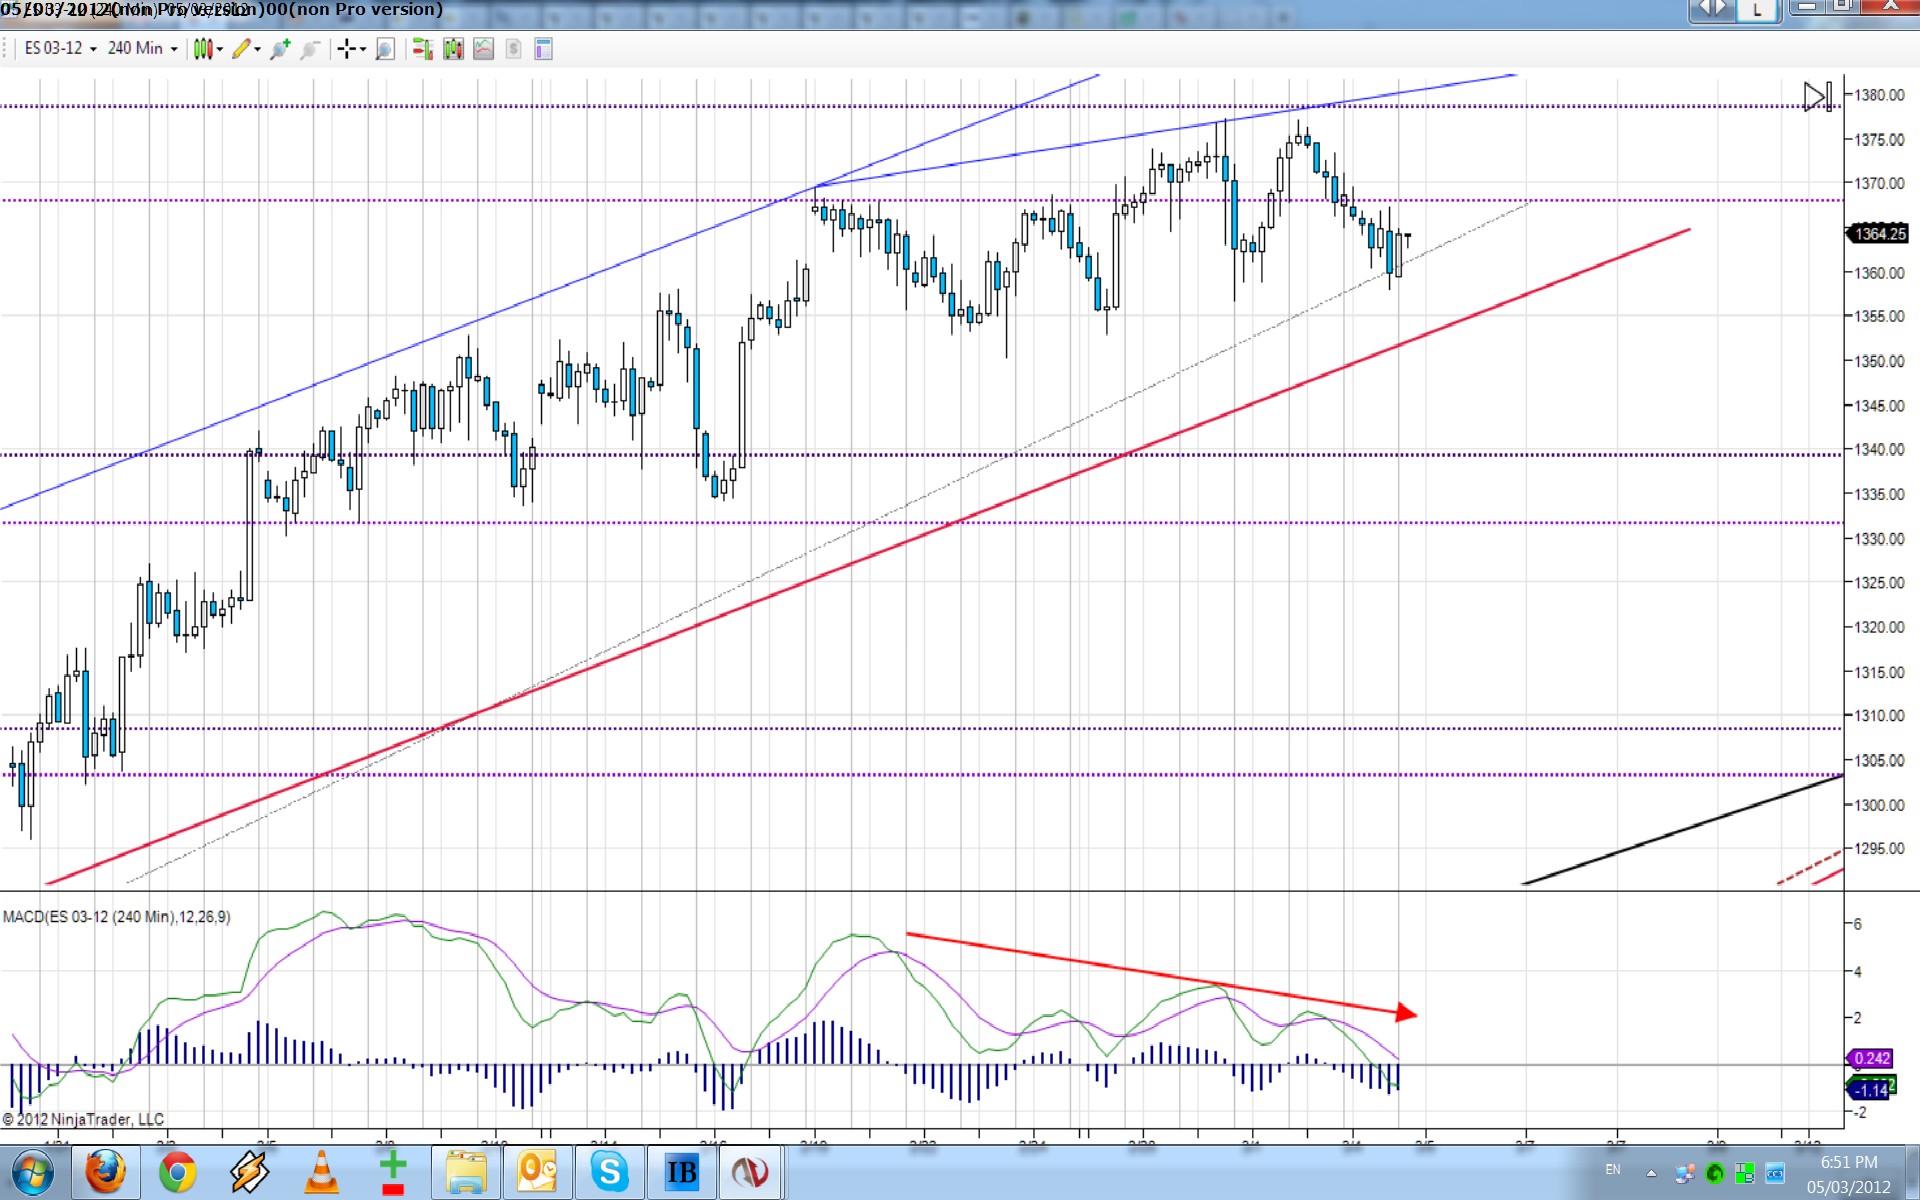Open the zoom frame preview icon

(x=385, y=49)
